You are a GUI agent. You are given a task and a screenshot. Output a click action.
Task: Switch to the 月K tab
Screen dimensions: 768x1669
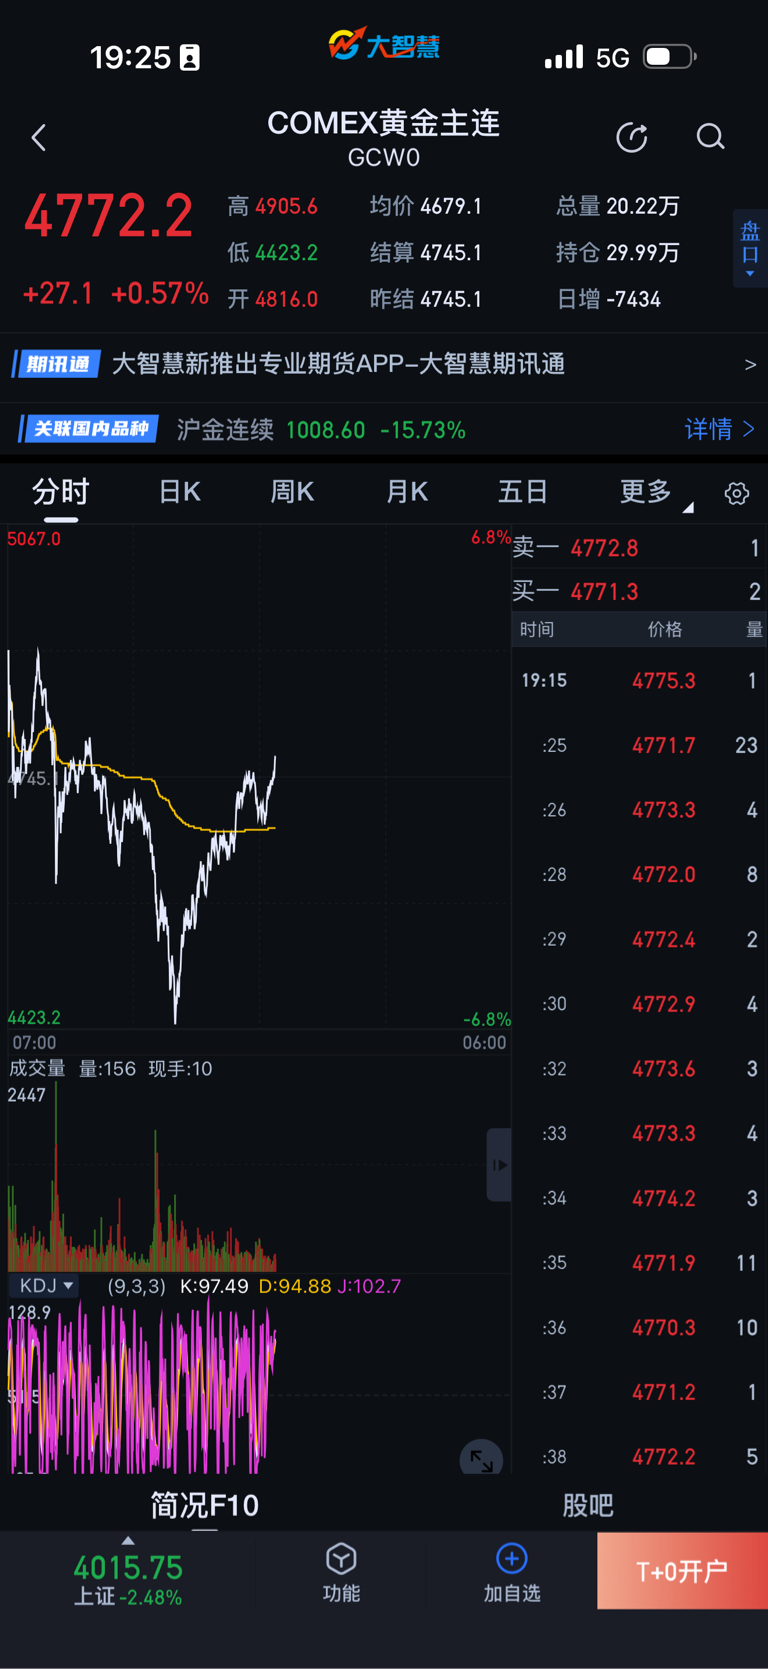pos(407,492)
